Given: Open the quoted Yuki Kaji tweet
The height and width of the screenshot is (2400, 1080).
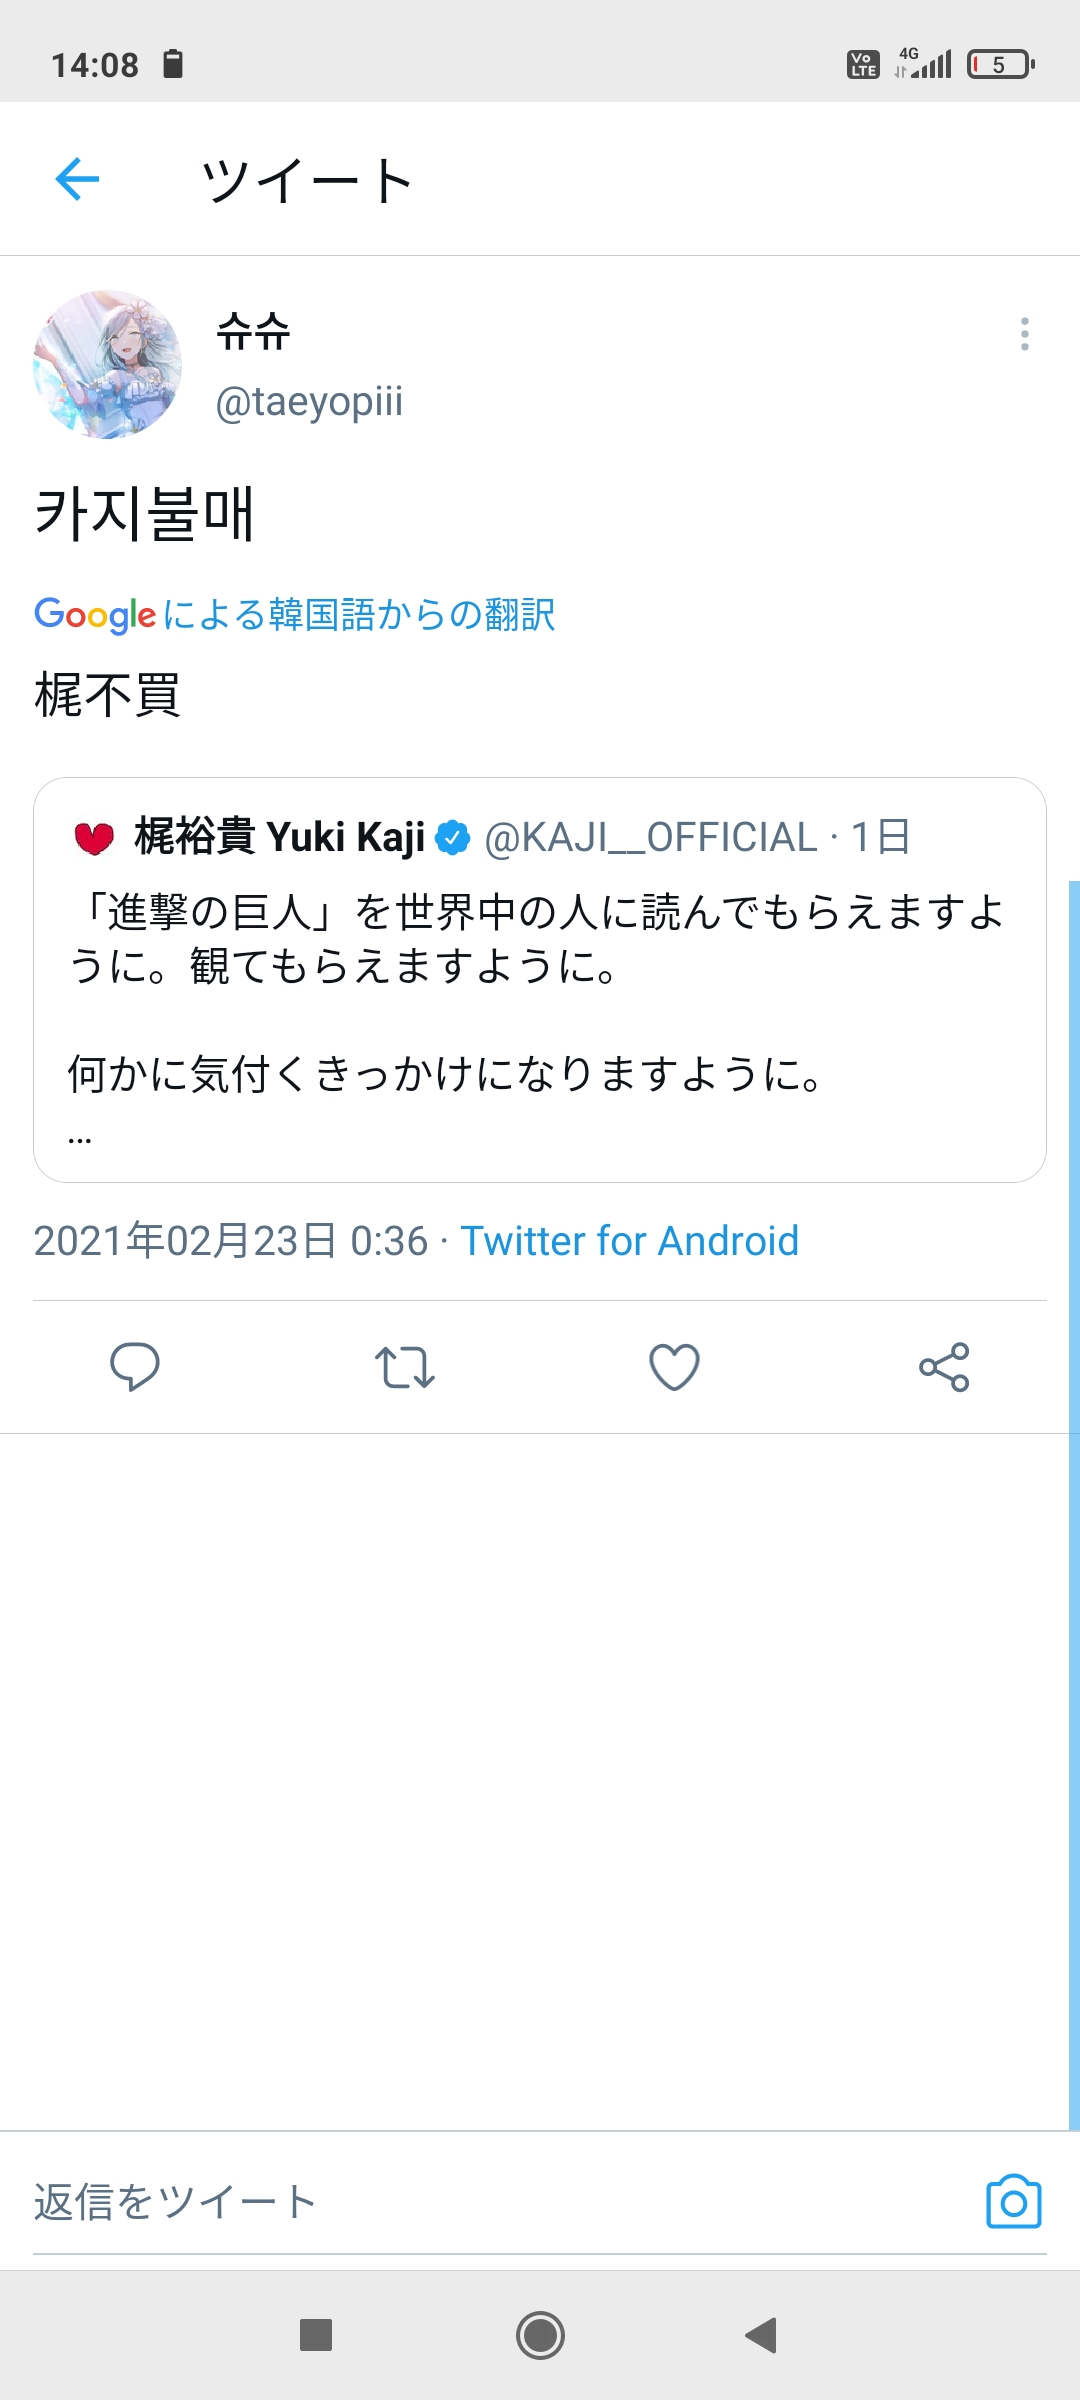Looking at the screenshot, I should click(540, 980).
